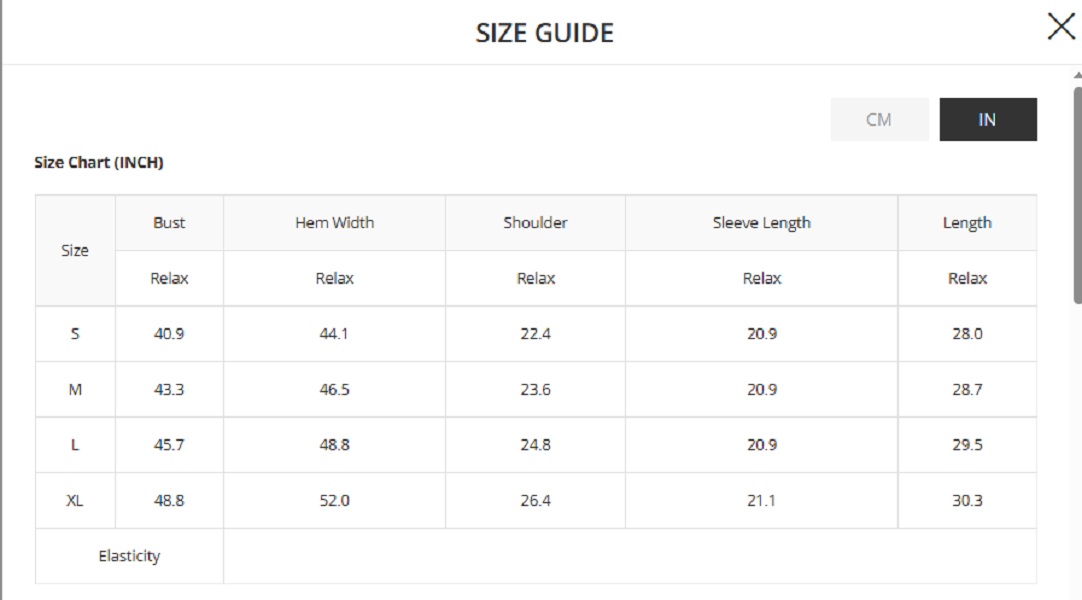Click the Bust column header
1082x600 pixels.
pos(169,223)
